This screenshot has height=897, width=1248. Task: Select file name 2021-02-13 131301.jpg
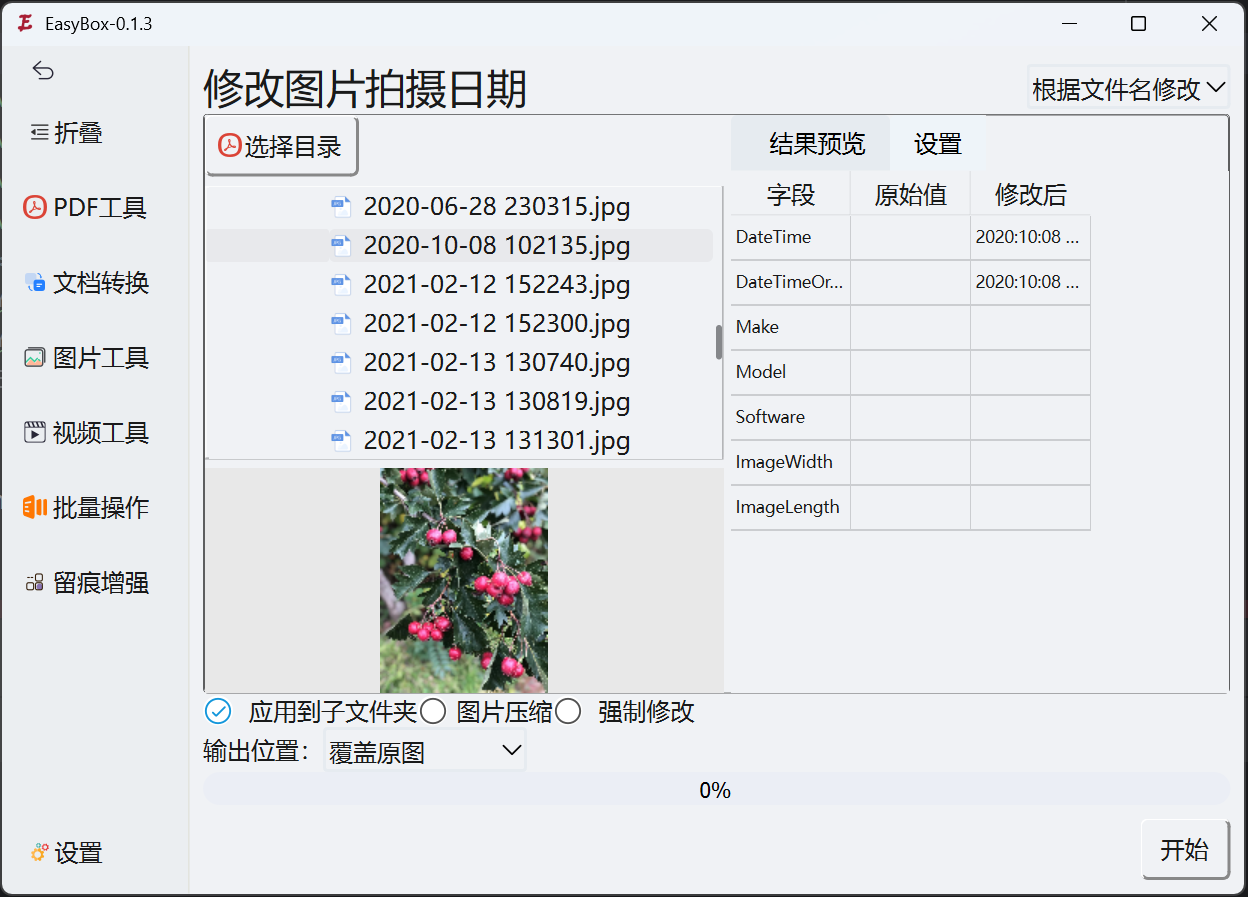click(497, 440)
